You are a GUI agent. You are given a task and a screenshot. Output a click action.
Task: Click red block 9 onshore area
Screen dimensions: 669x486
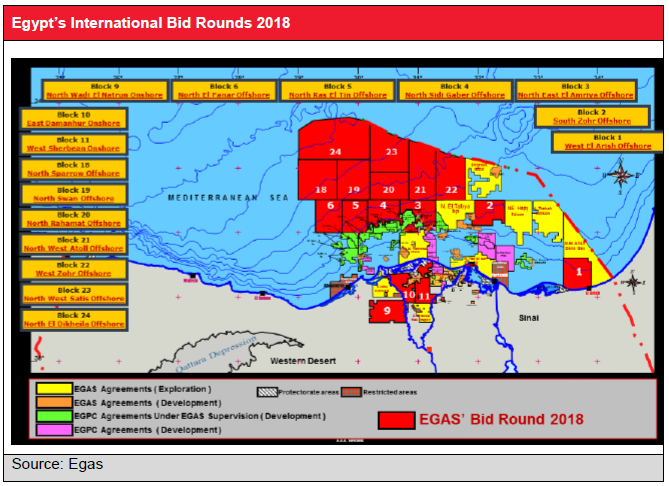pyautogui.click(x=387, y=312)
